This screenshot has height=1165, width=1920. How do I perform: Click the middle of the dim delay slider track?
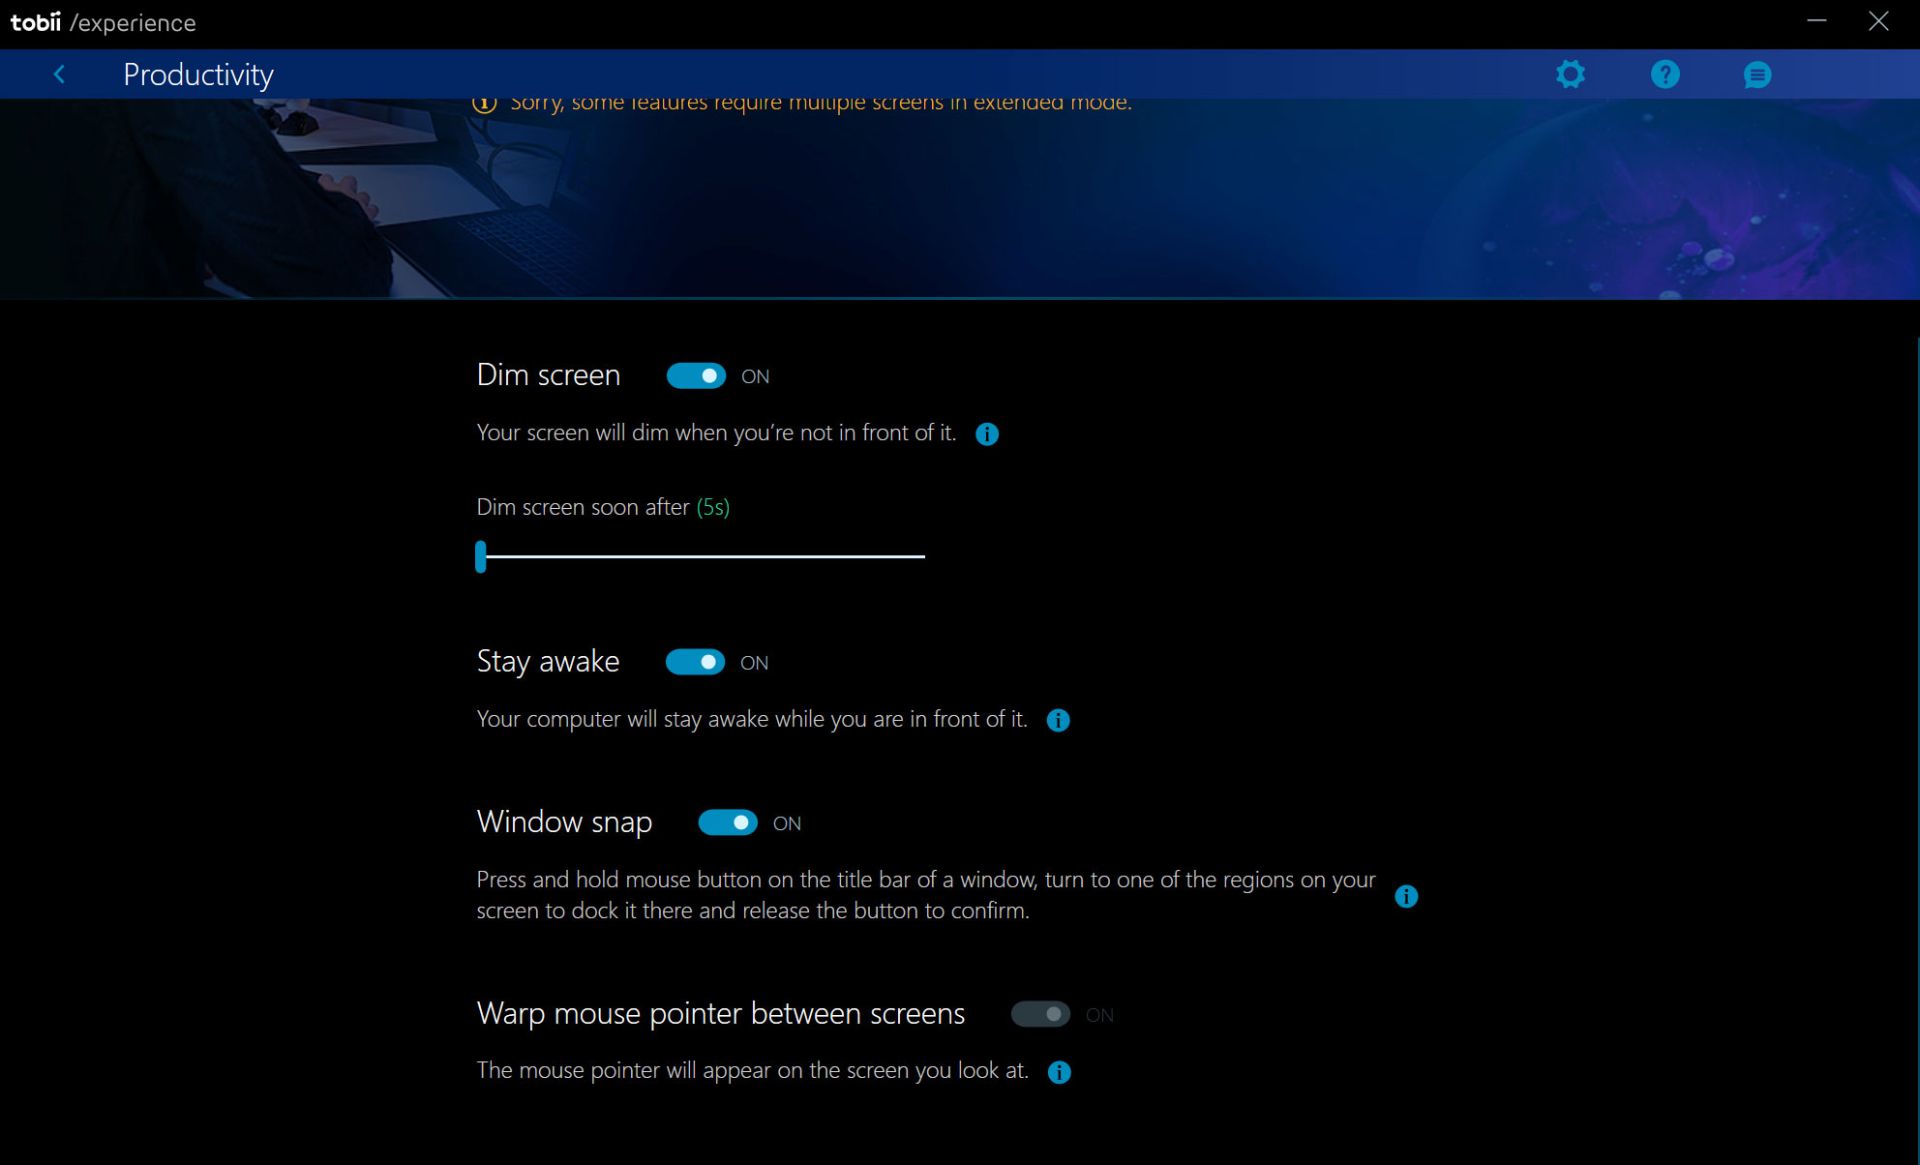coord(702,556)
